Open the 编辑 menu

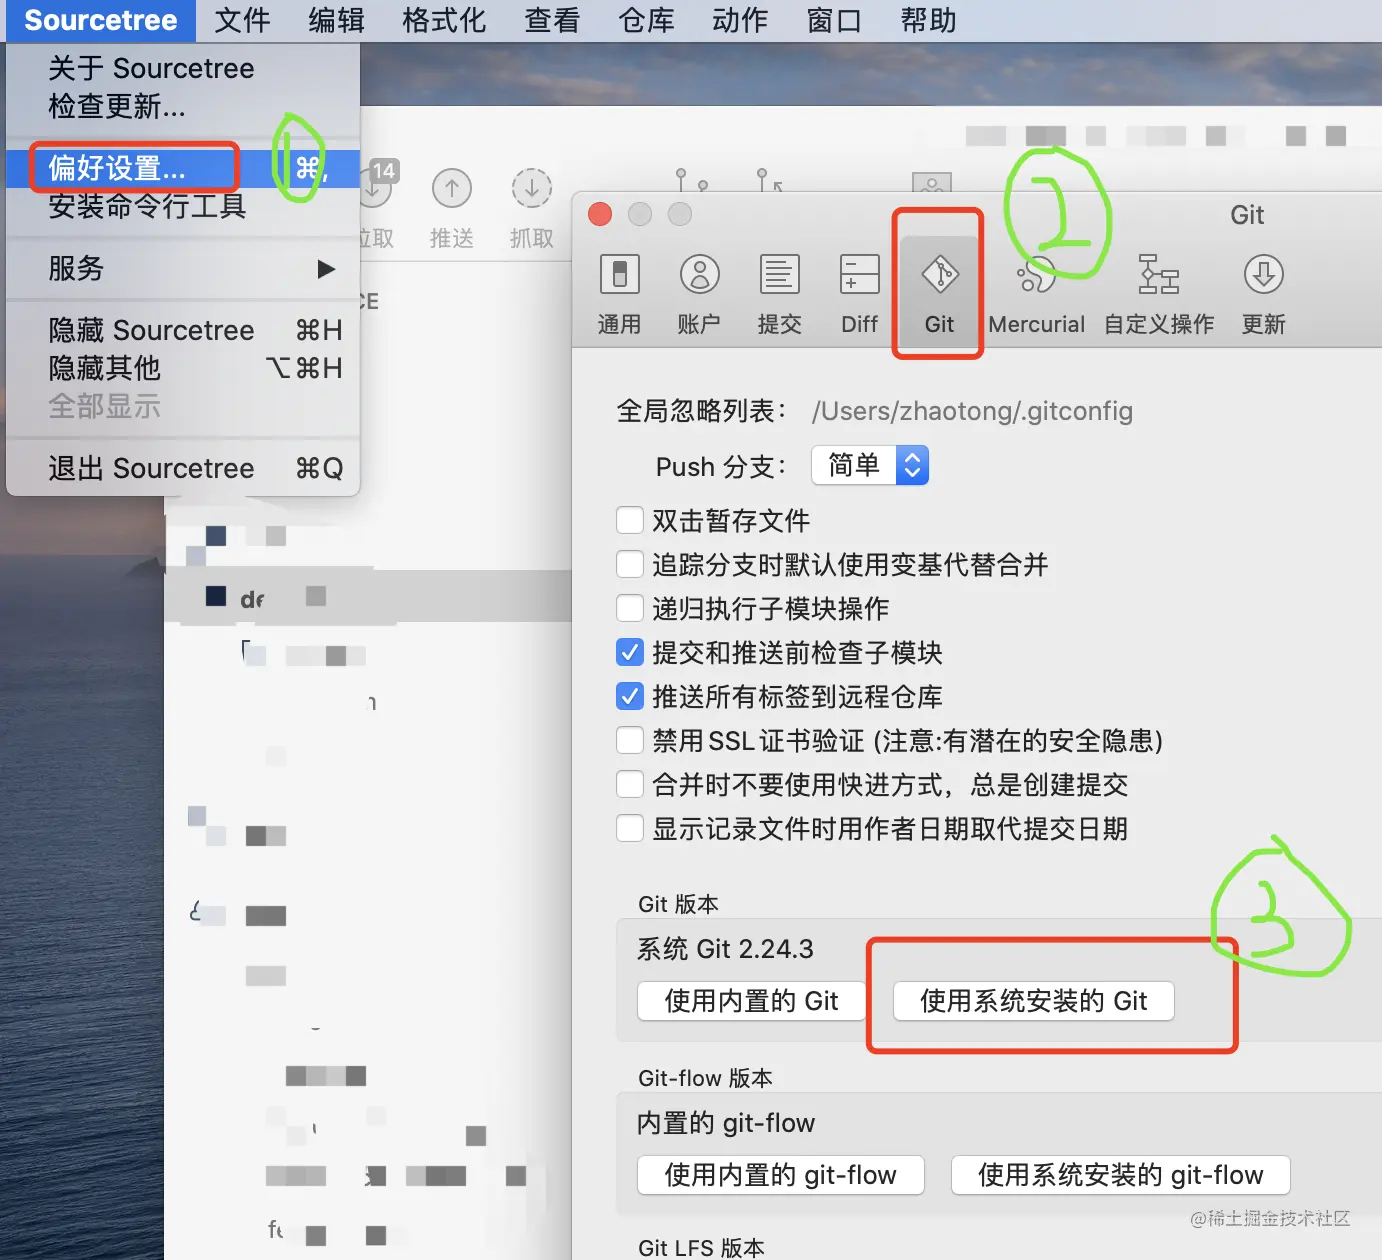(x=336, y=20)
